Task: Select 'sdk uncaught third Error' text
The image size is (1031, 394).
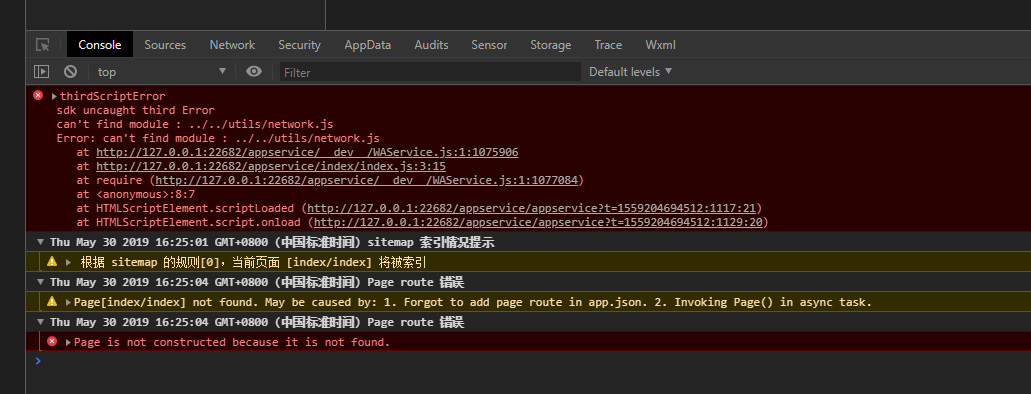Action: click(135, 110)
